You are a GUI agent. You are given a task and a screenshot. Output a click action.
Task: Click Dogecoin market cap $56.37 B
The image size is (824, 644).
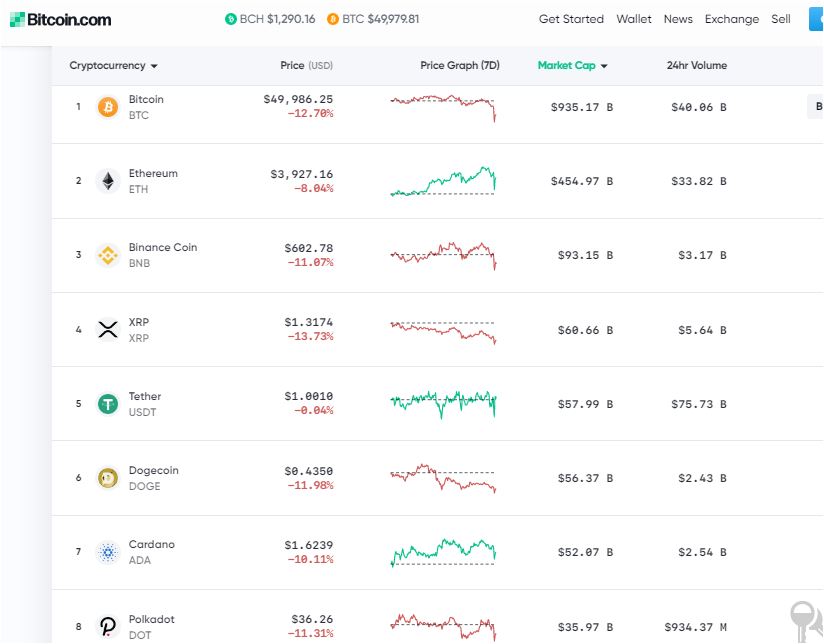585,478
